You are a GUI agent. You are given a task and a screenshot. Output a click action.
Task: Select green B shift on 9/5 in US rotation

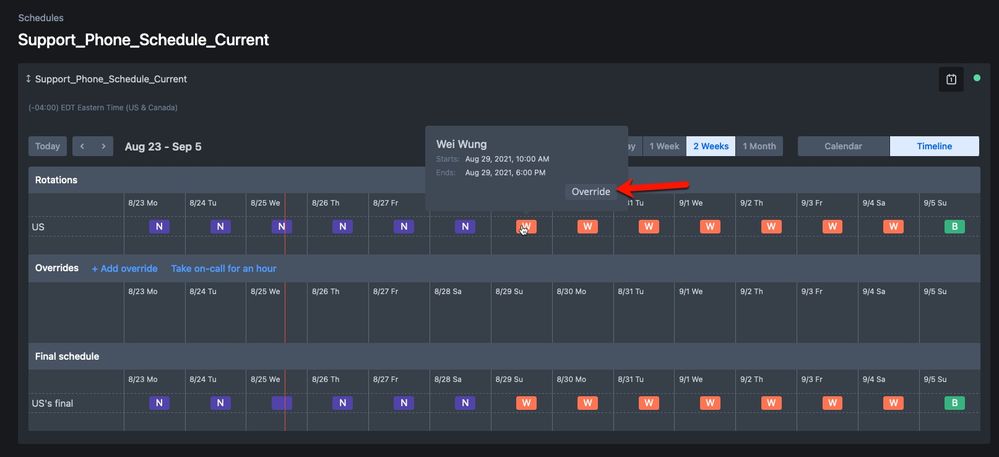(x=954, y=226)
